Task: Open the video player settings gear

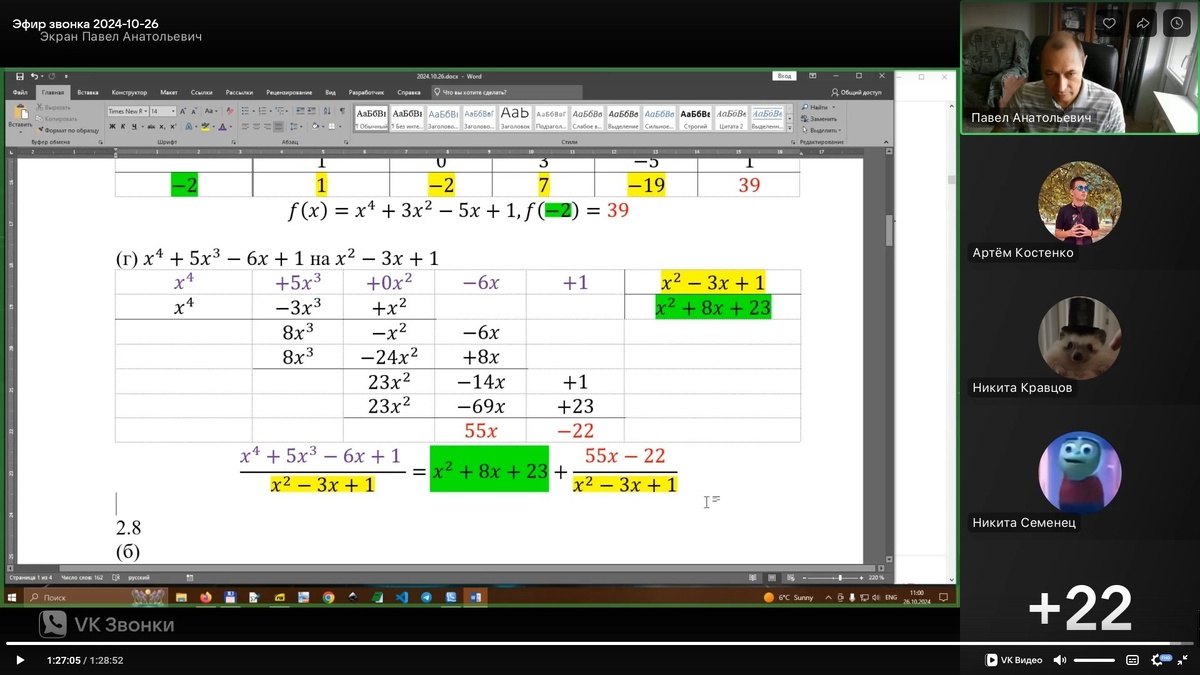Action: point(1159,660)
